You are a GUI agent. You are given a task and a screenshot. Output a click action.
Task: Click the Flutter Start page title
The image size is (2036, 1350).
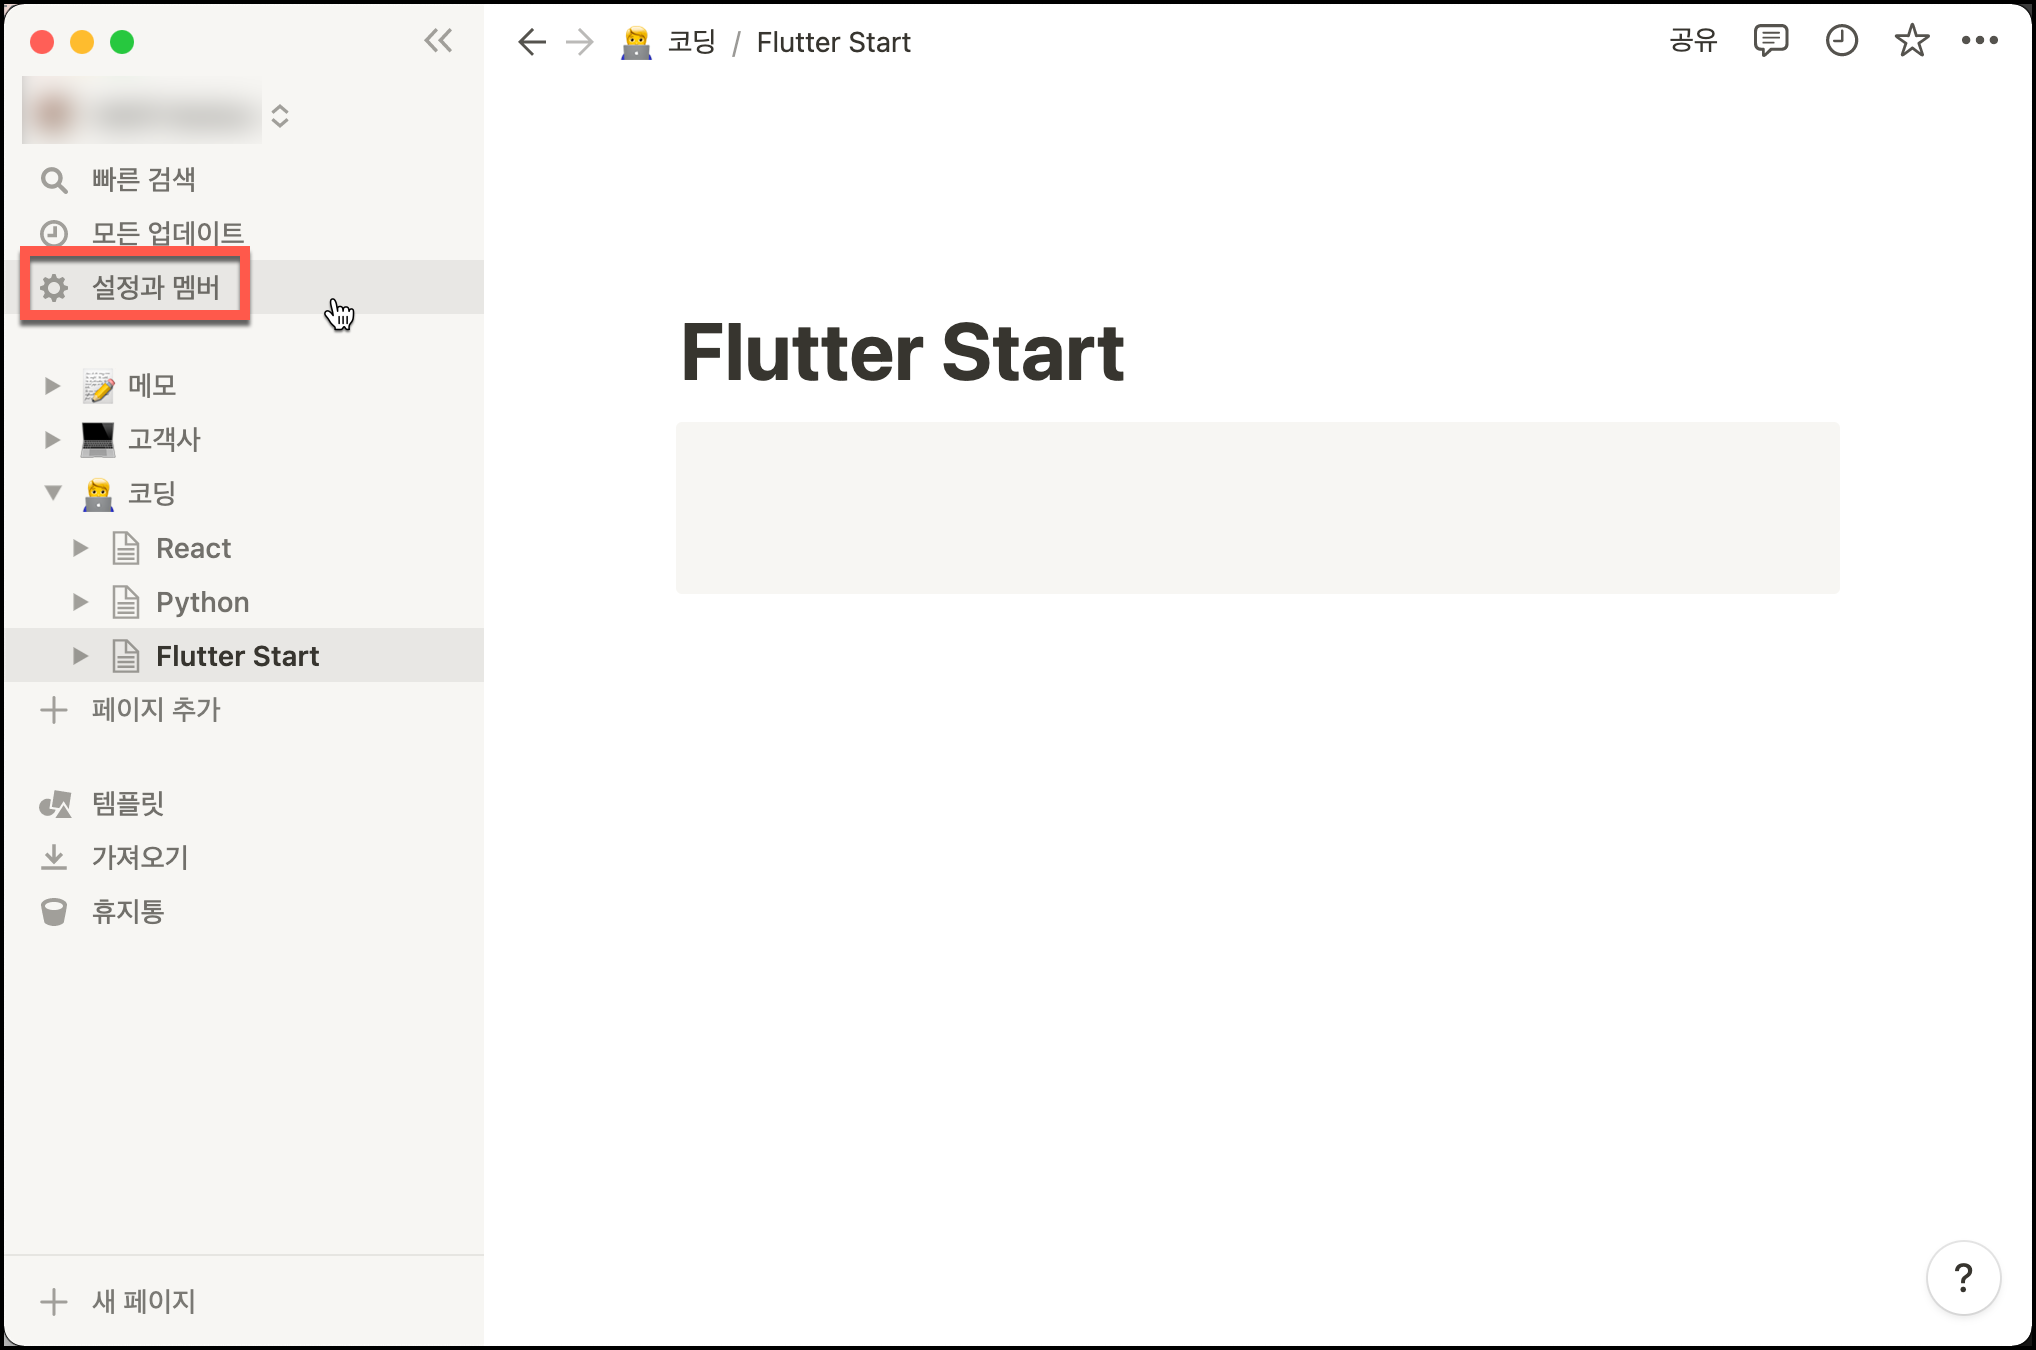point(903,353)
